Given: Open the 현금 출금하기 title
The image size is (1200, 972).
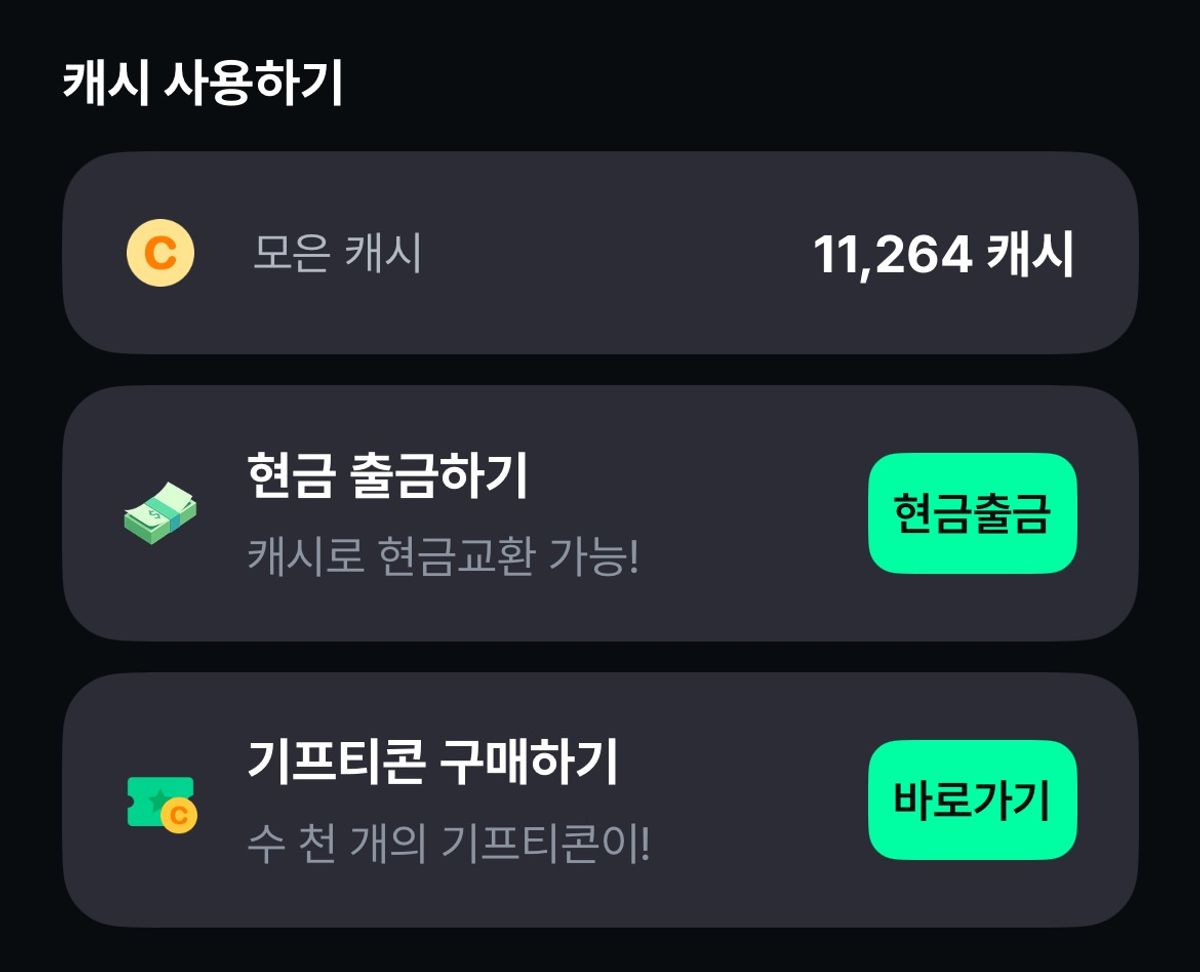Looking at the screenshot, I should 387,477.
